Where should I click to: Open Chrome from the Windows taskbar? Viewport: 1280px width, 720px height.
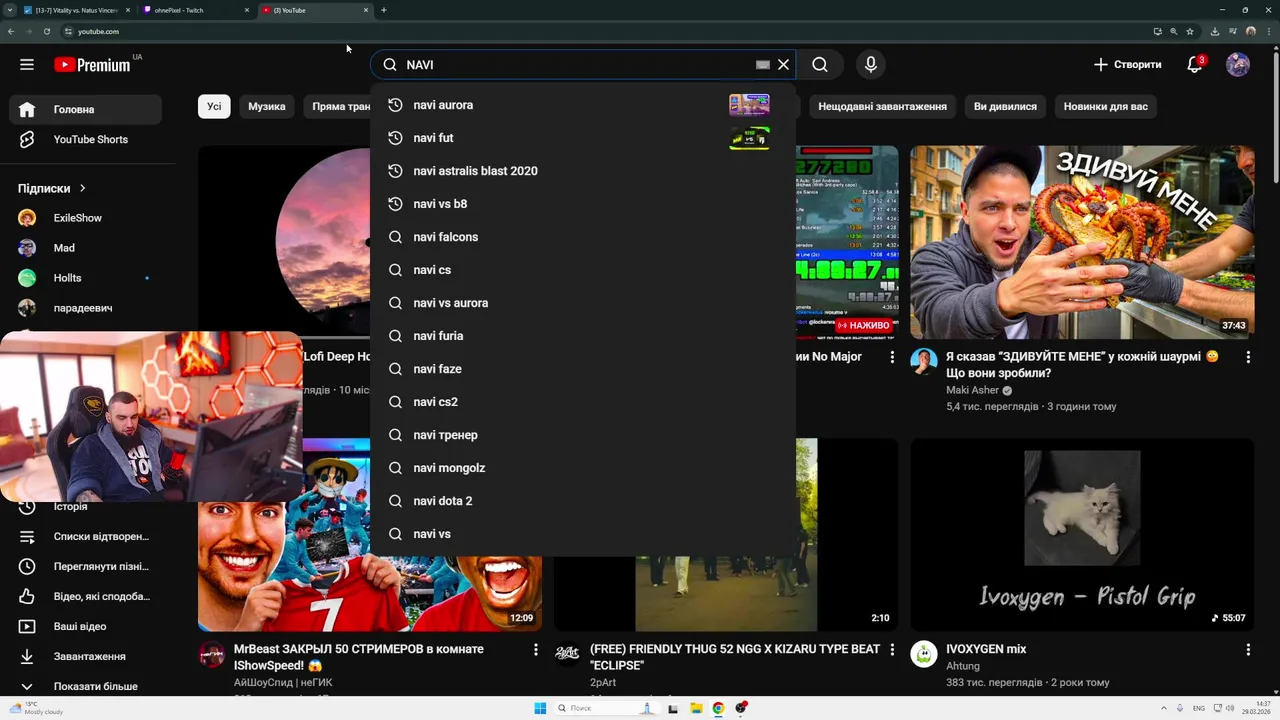click(718, 708)
